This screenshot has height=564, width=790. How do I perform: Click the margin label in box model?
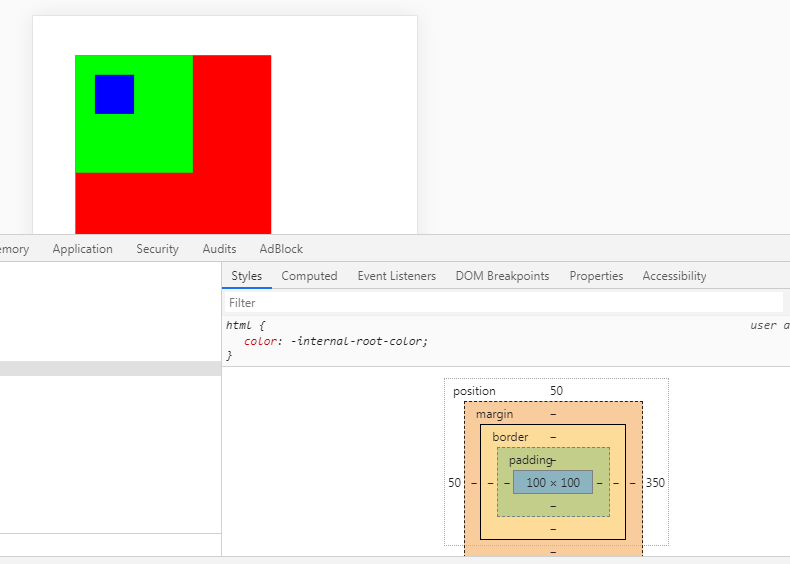[494, 414]
